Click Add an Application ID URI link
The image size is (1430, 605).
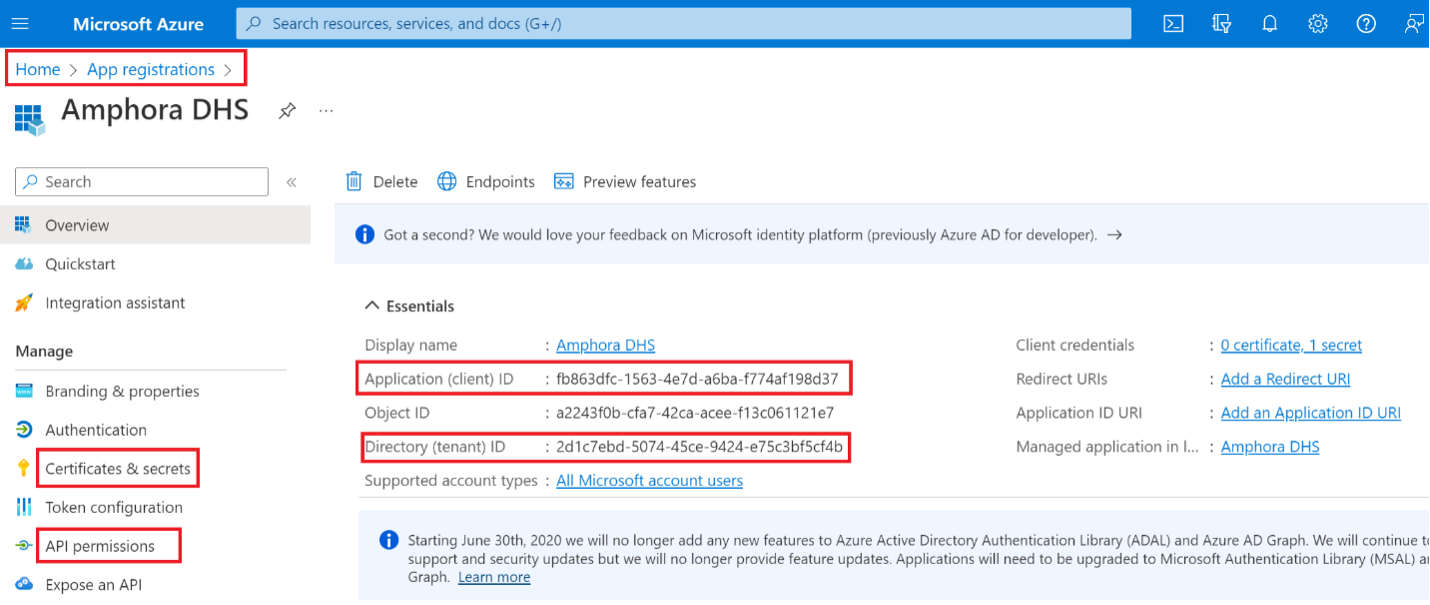pos(1311,413)
